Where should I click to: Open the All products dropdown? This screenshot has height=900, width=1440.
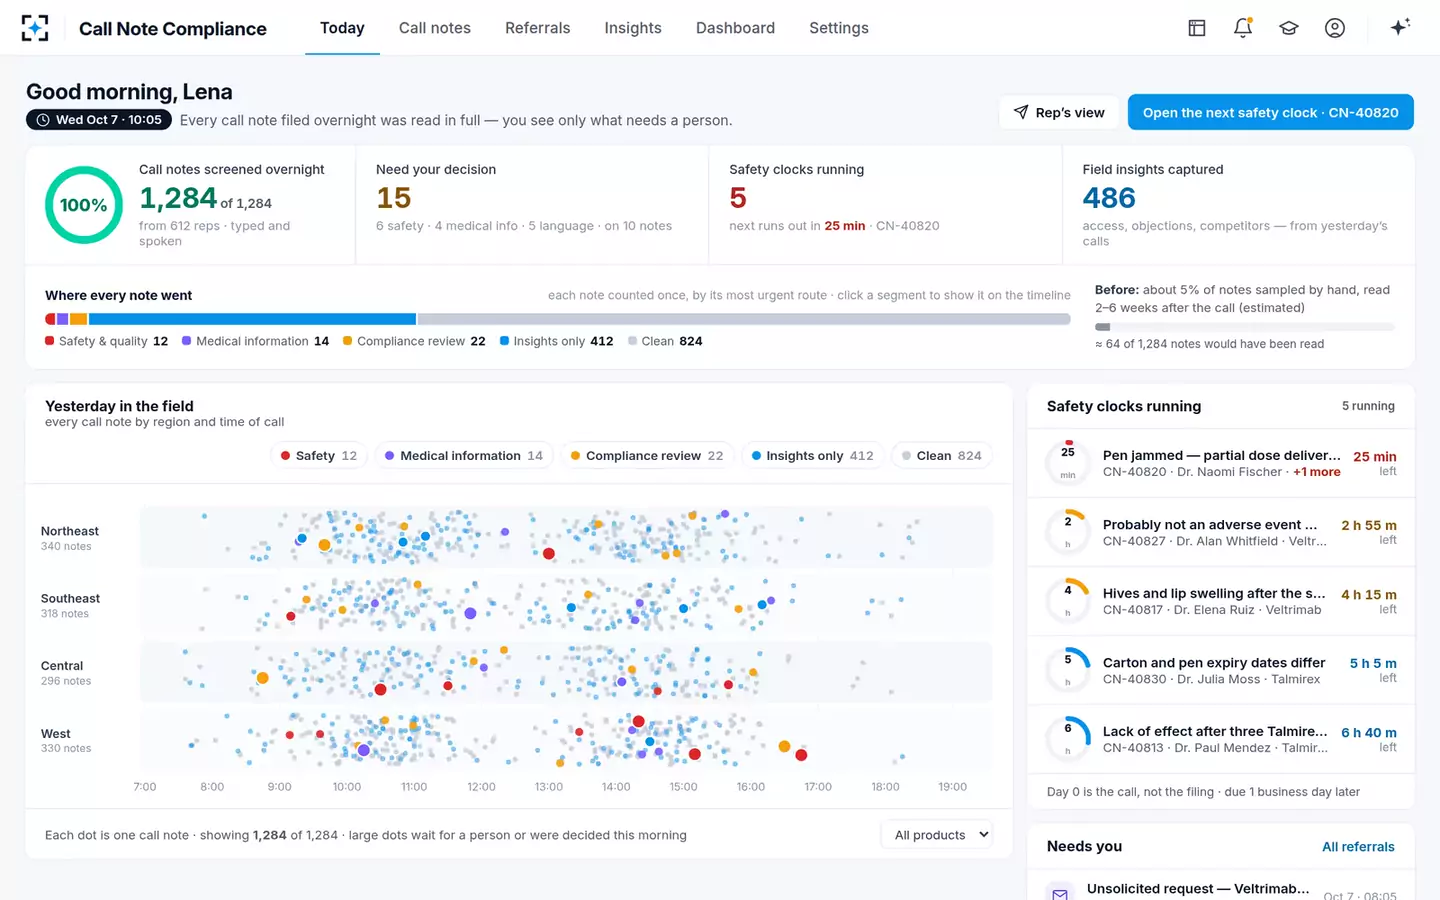coord(937,835)
